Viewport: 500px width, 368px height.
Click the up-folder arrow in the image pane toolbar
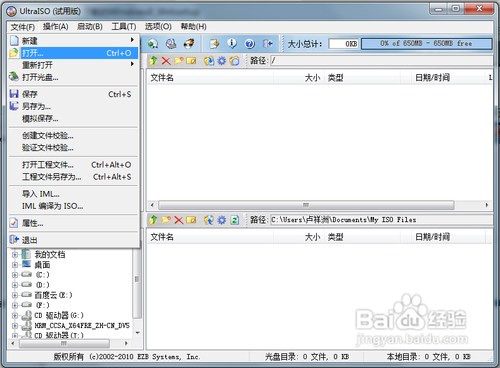coord(153,61)
